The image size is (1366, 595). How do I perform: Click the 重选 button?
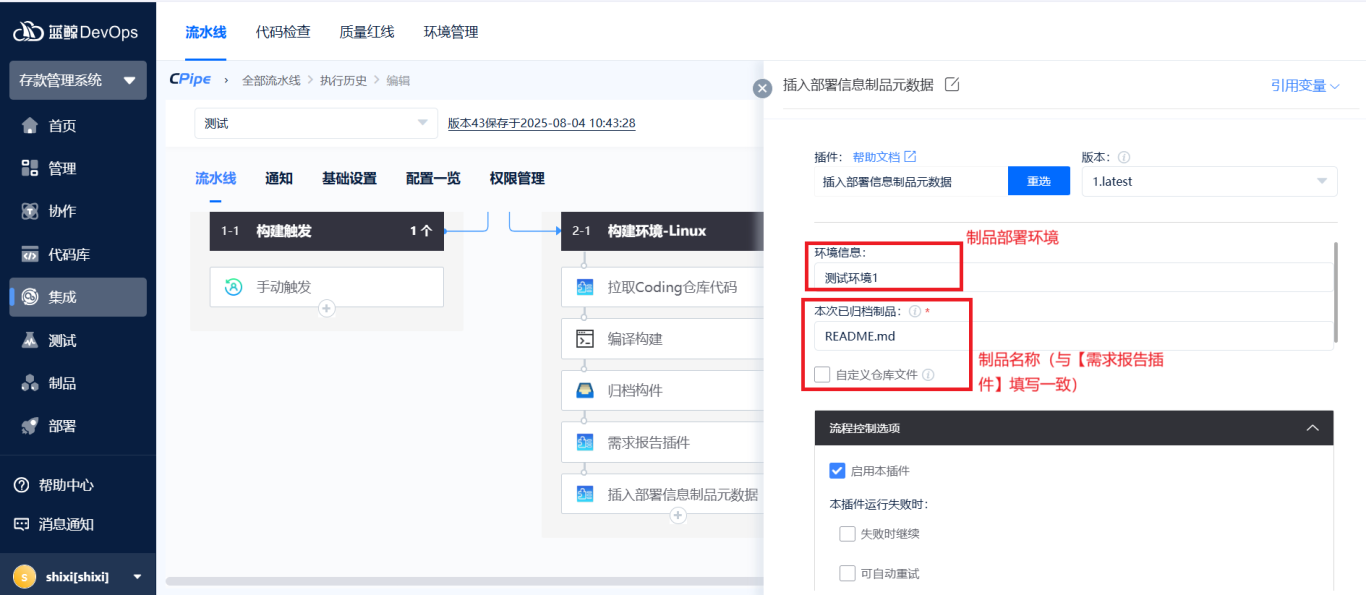(1039, 181)
